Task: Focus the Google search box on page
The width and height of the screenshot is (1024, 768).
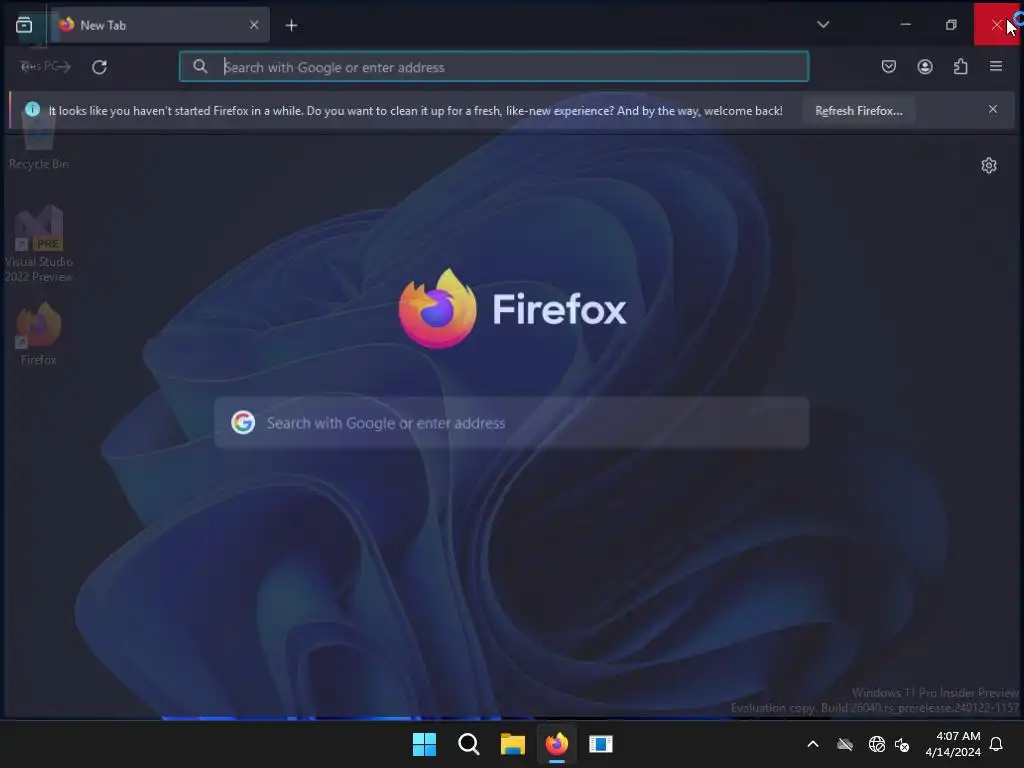Action: pos(511,423)
